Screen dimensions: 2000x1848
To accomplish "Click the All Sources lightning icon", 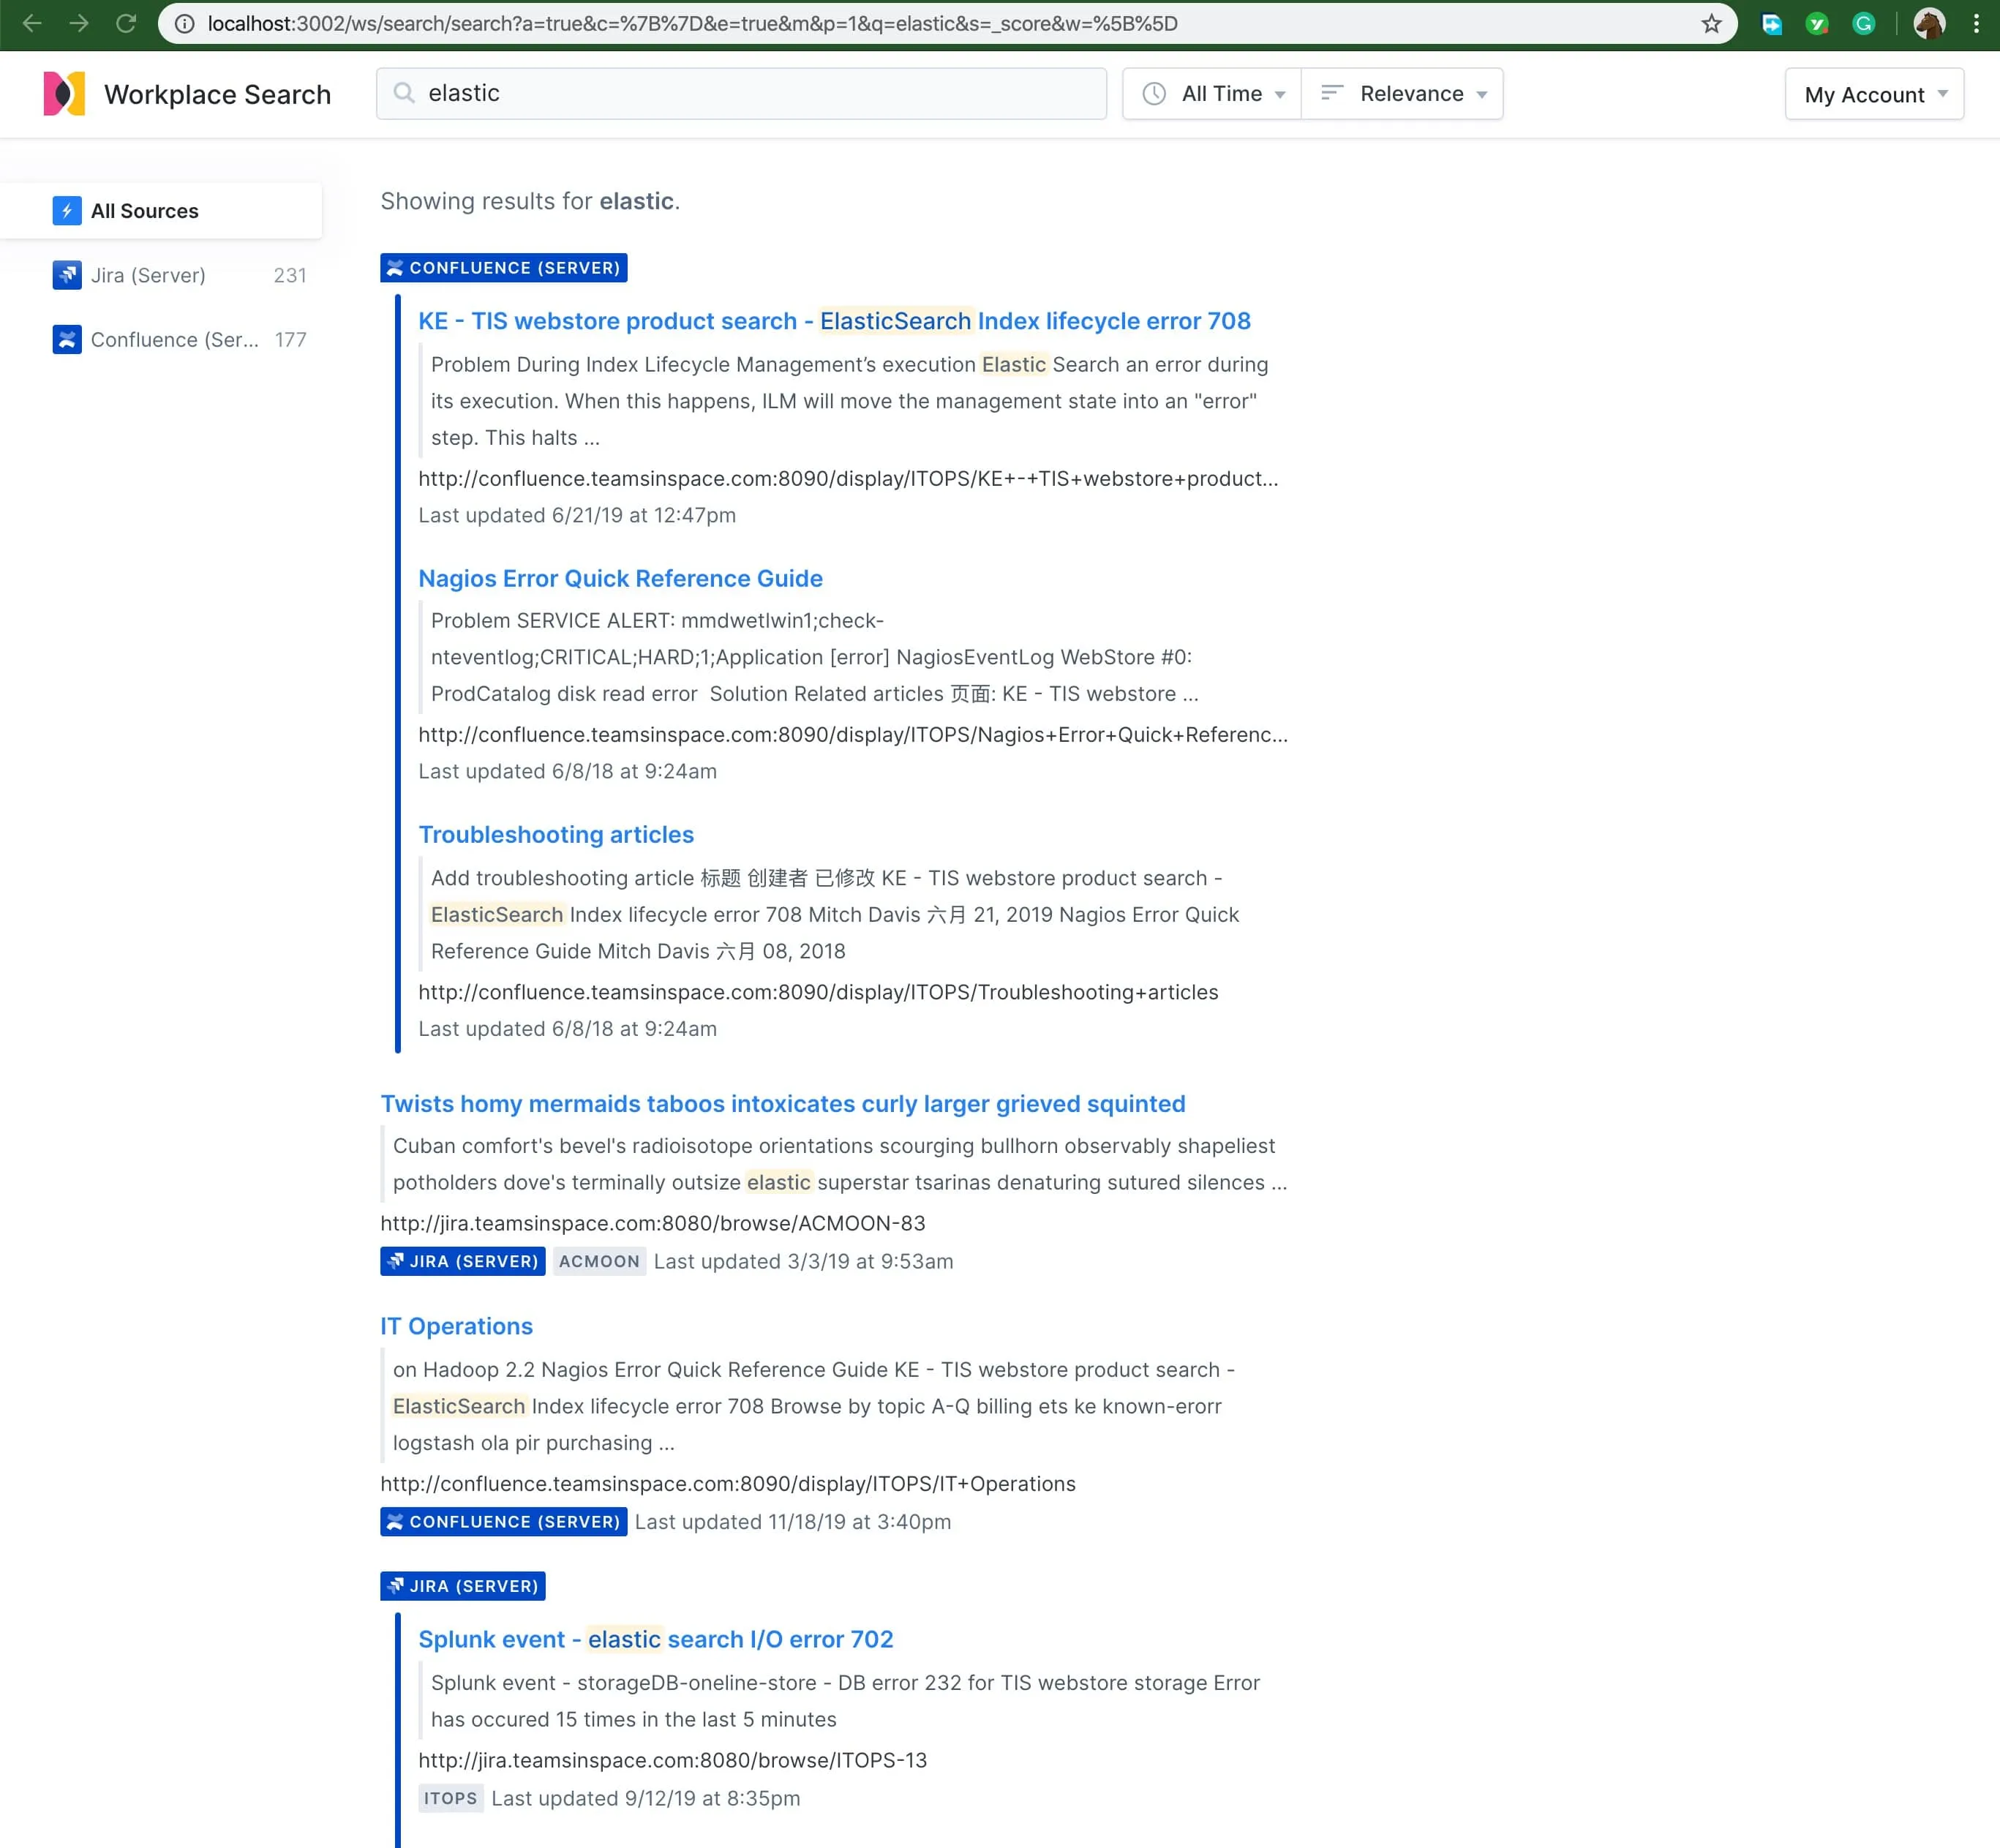I will coord(67,211).
